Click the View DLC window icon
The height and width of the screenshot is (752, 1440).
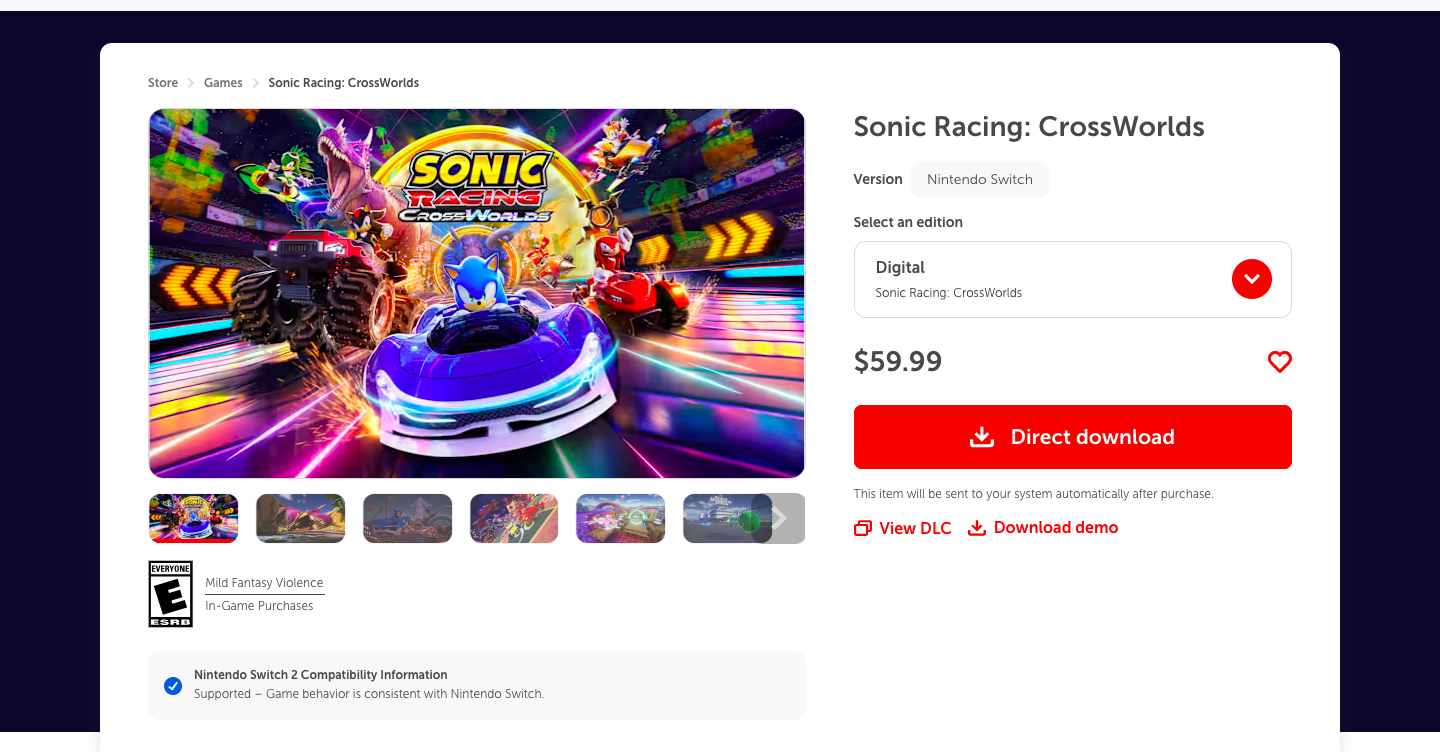pyautogui.click(x=862, y=528)
